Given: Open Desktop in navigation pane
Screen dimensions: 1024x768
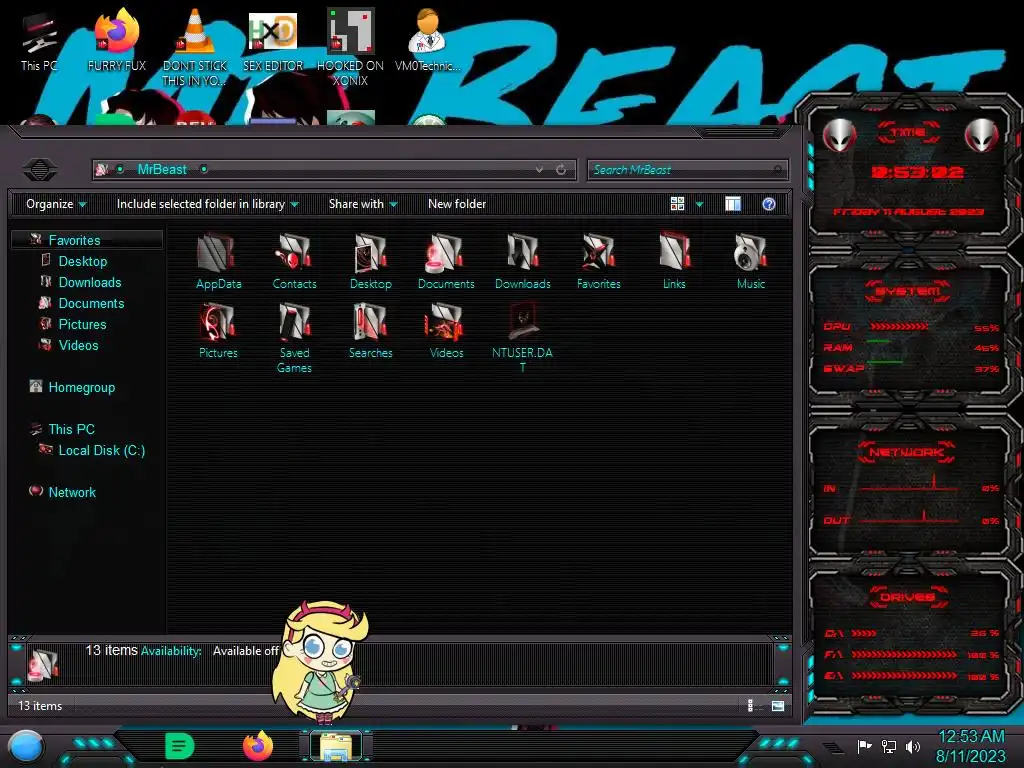Looking at the screenshot, I should pyautogui.click(x=82, y=261).
